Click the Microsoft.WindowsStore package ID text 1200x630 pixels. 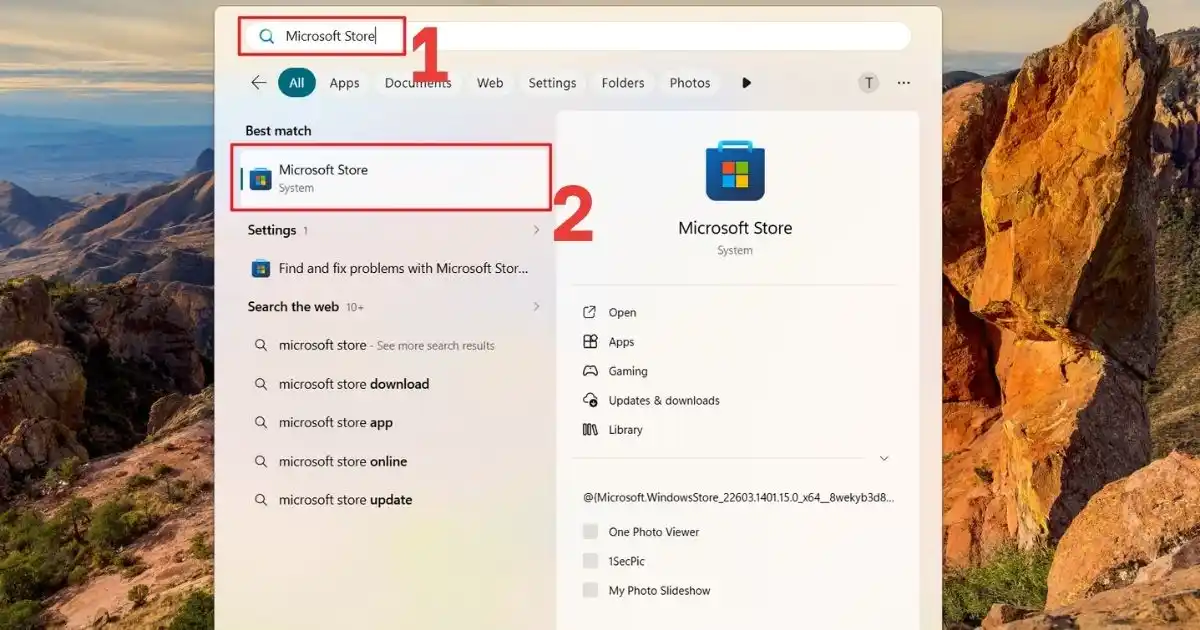pyautogui.click(x=739, y=497)
